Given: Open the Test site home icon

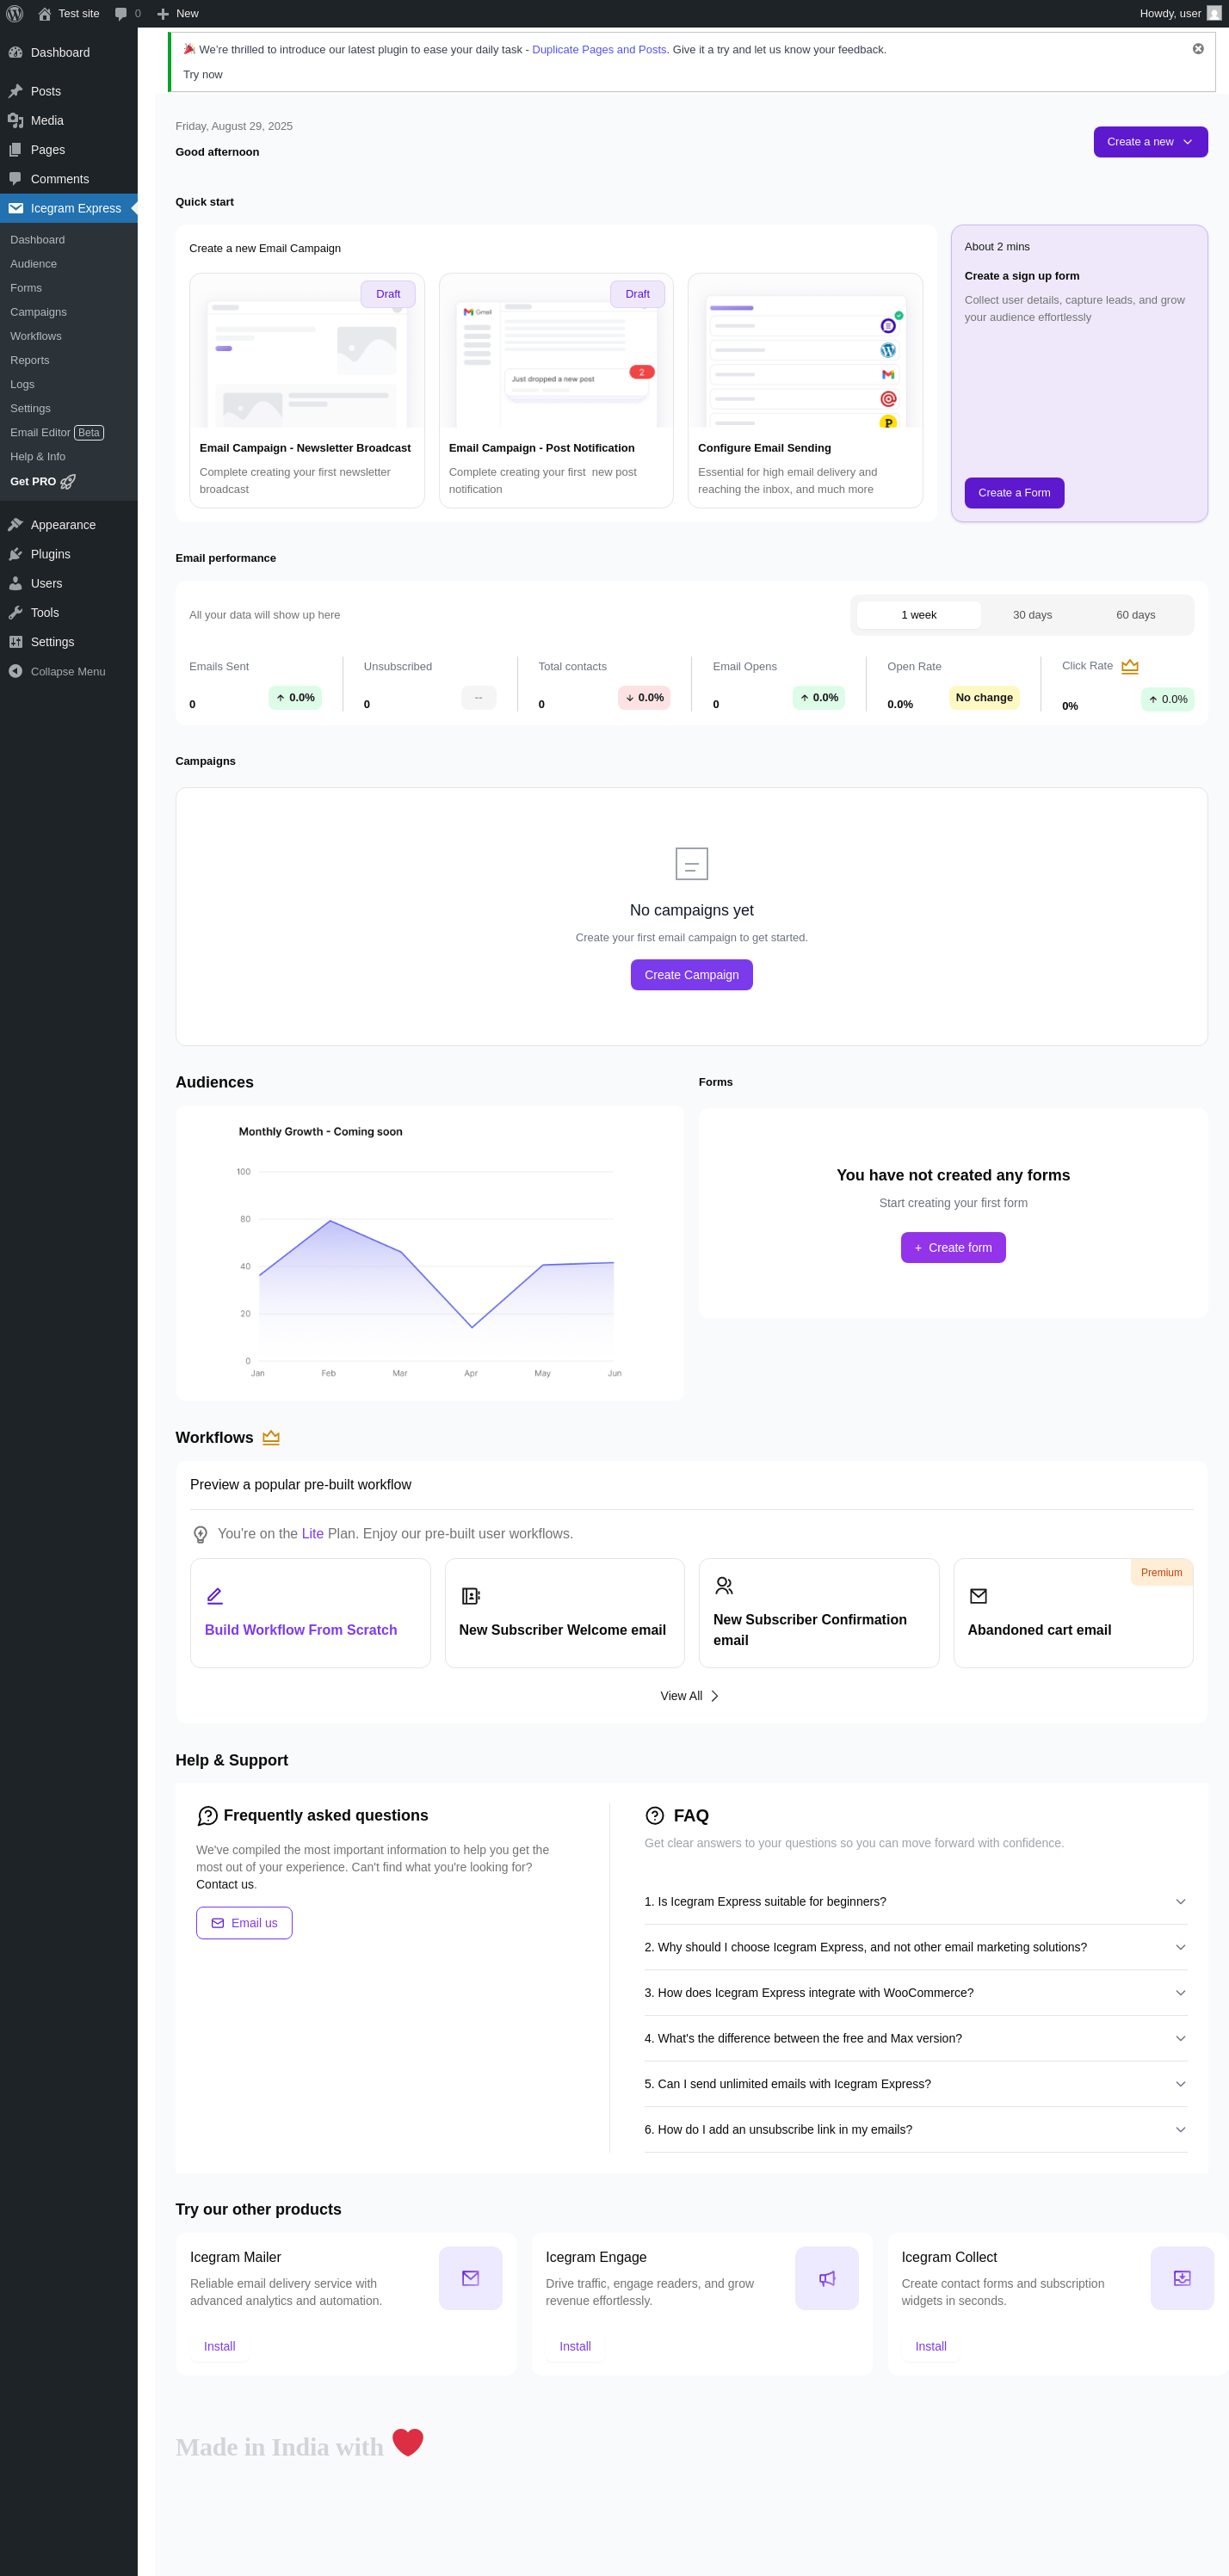Looking at the screenshot, I should point(44,13).
